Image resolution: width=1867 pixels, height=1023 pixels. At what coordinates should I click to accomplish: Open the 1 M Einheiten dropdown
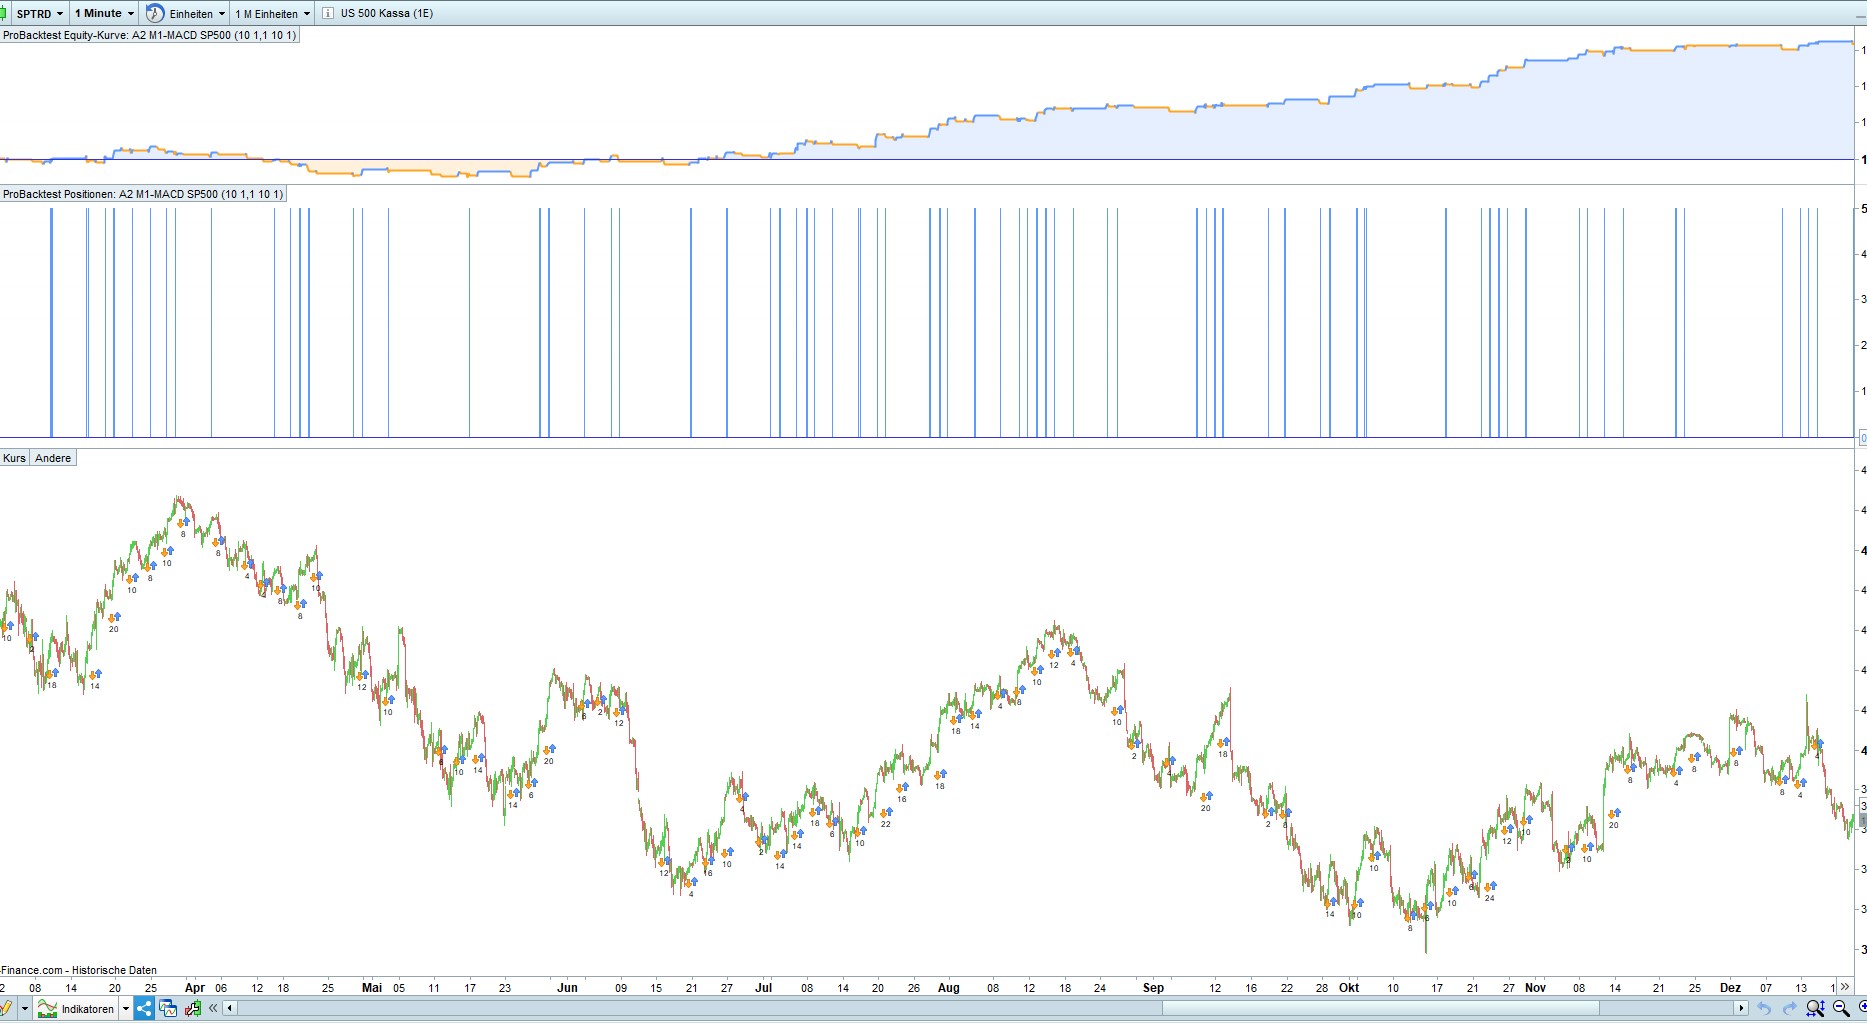click(273, 14)
